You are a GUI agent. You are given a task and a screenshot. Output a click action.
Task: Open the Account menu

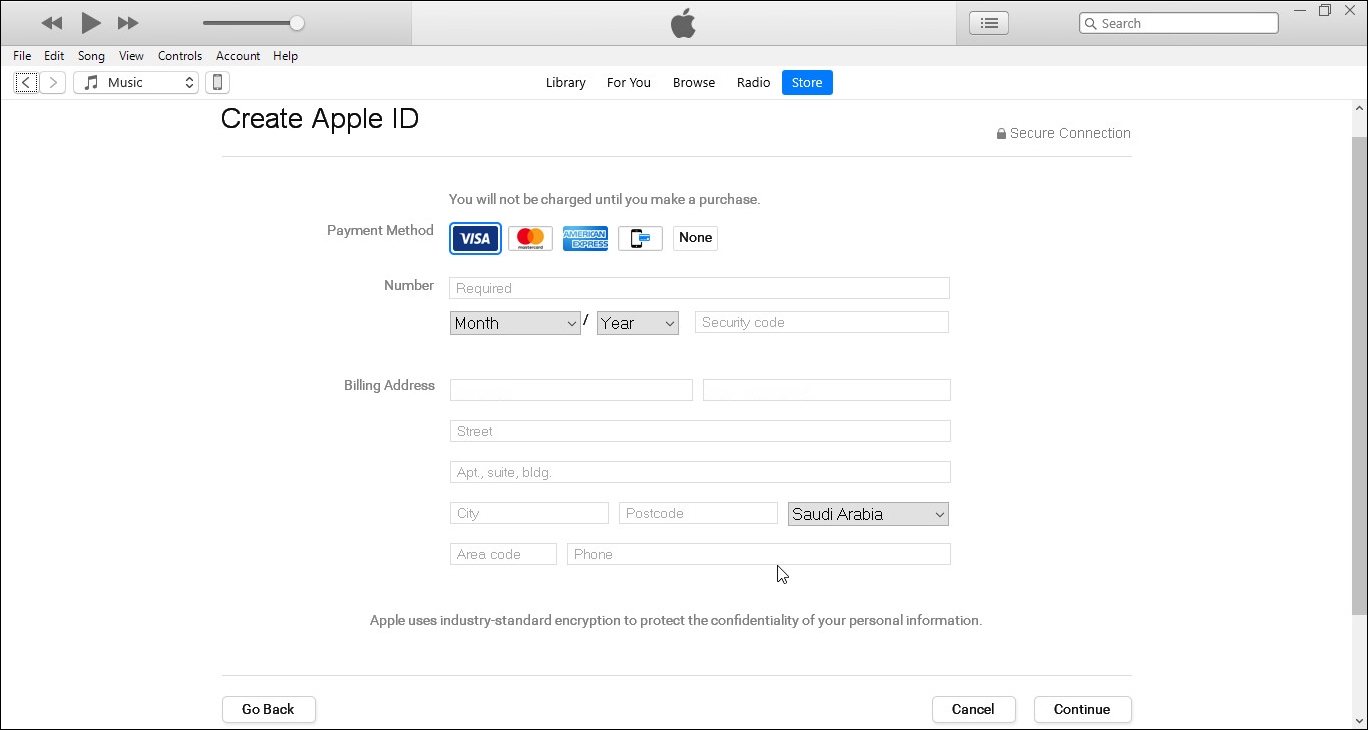(238, 56)
